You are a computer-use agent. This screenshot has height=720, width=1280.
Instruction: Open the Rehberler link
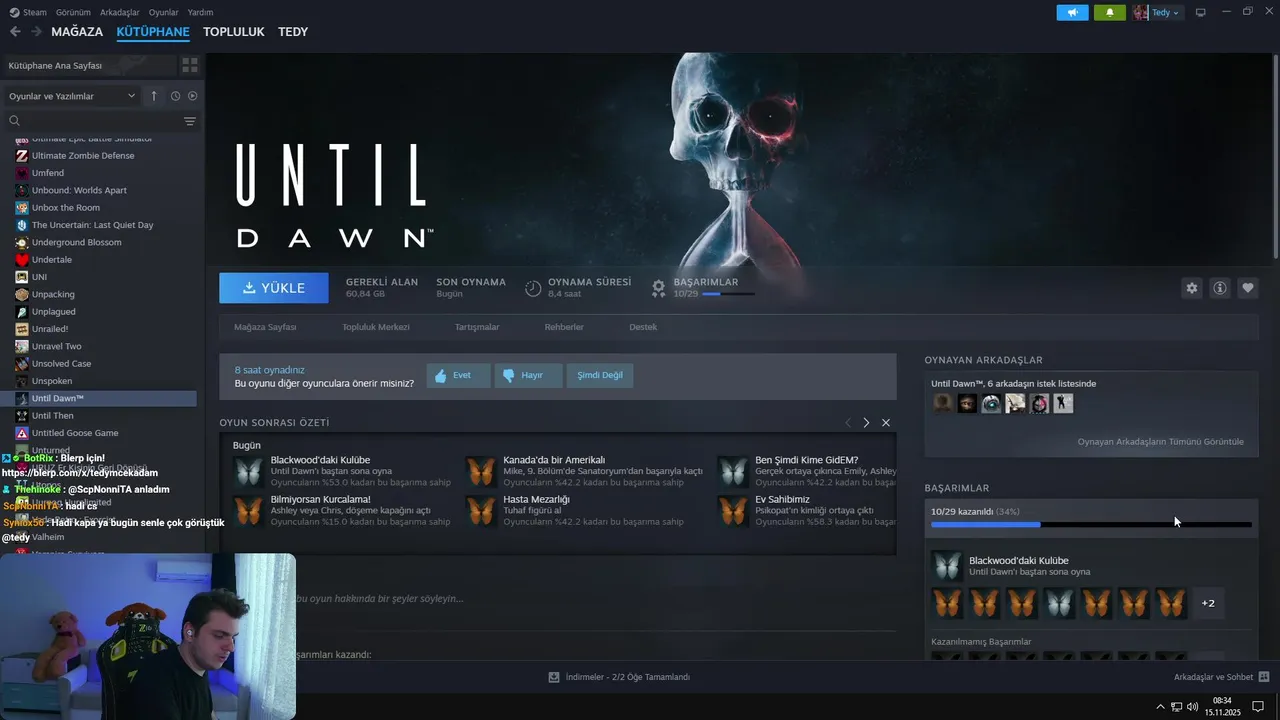coord(564,327)
